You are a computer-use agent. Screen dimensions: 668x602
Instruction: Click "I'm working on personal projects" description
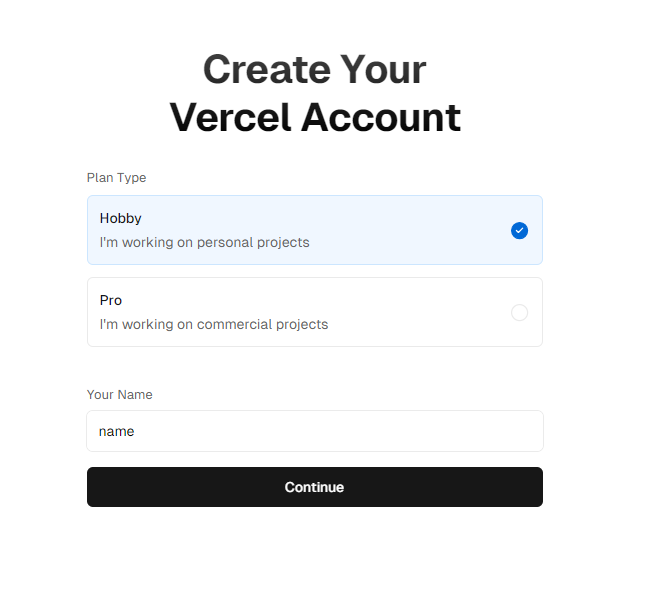[204, 242]
